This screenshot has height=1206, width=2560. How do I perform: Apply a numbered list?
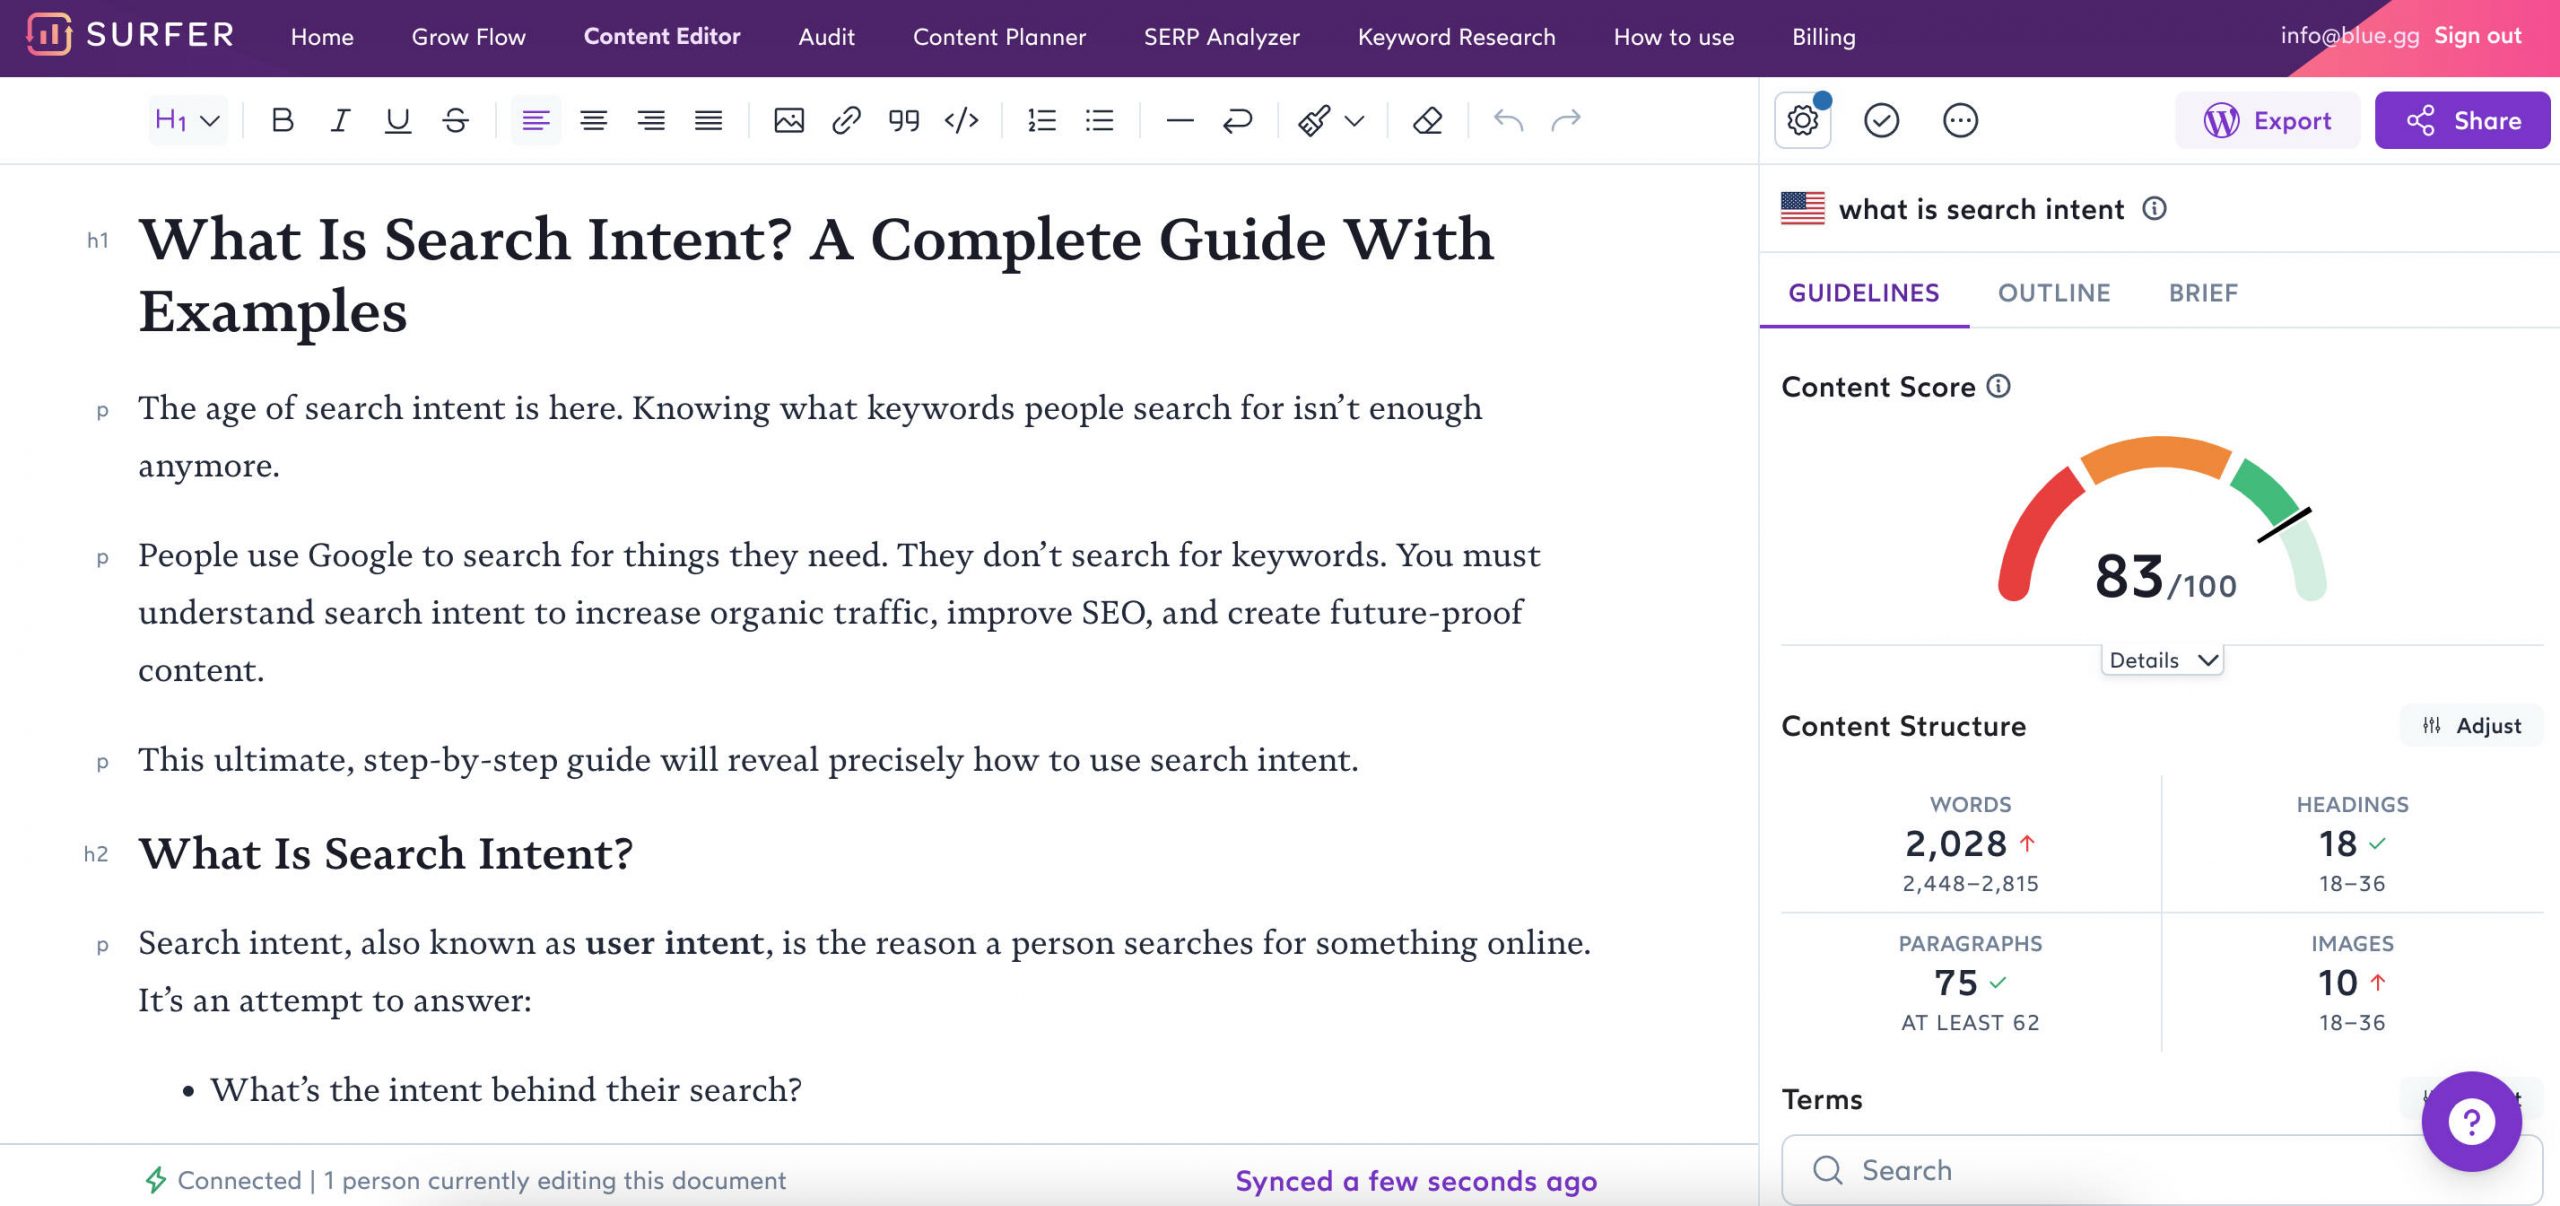(x=1040, y=120)
